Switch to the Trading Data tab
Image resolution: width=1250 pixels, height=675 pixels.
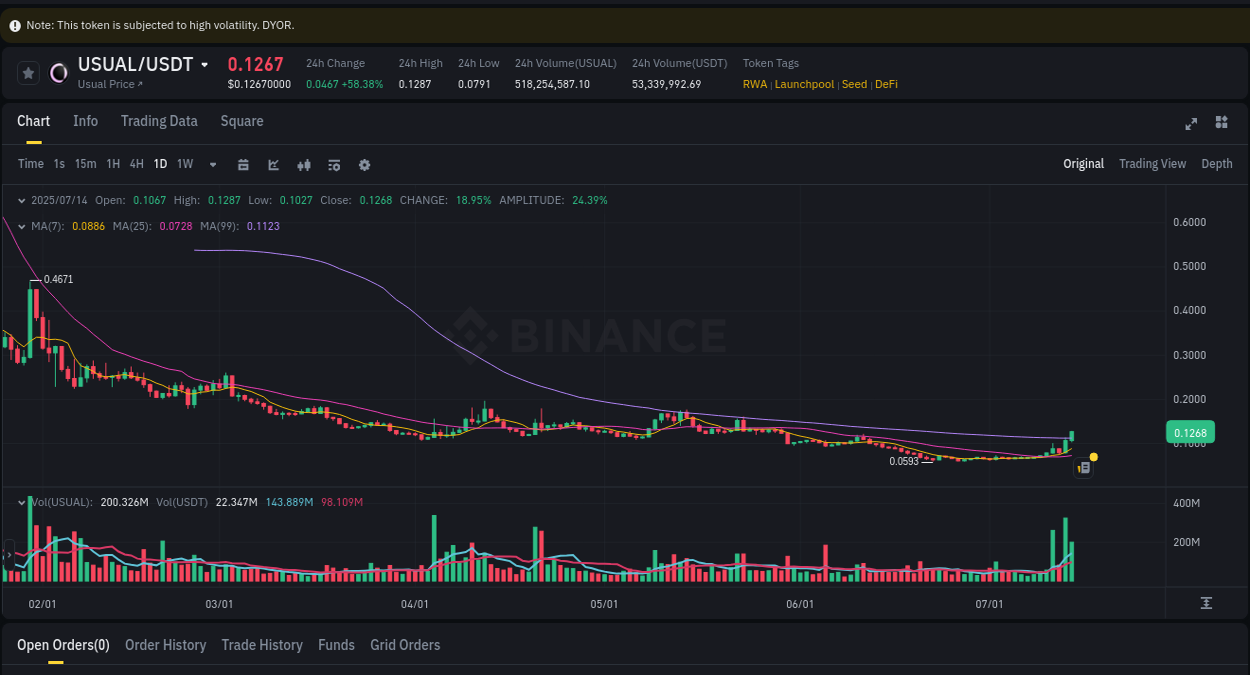[159, 121]
